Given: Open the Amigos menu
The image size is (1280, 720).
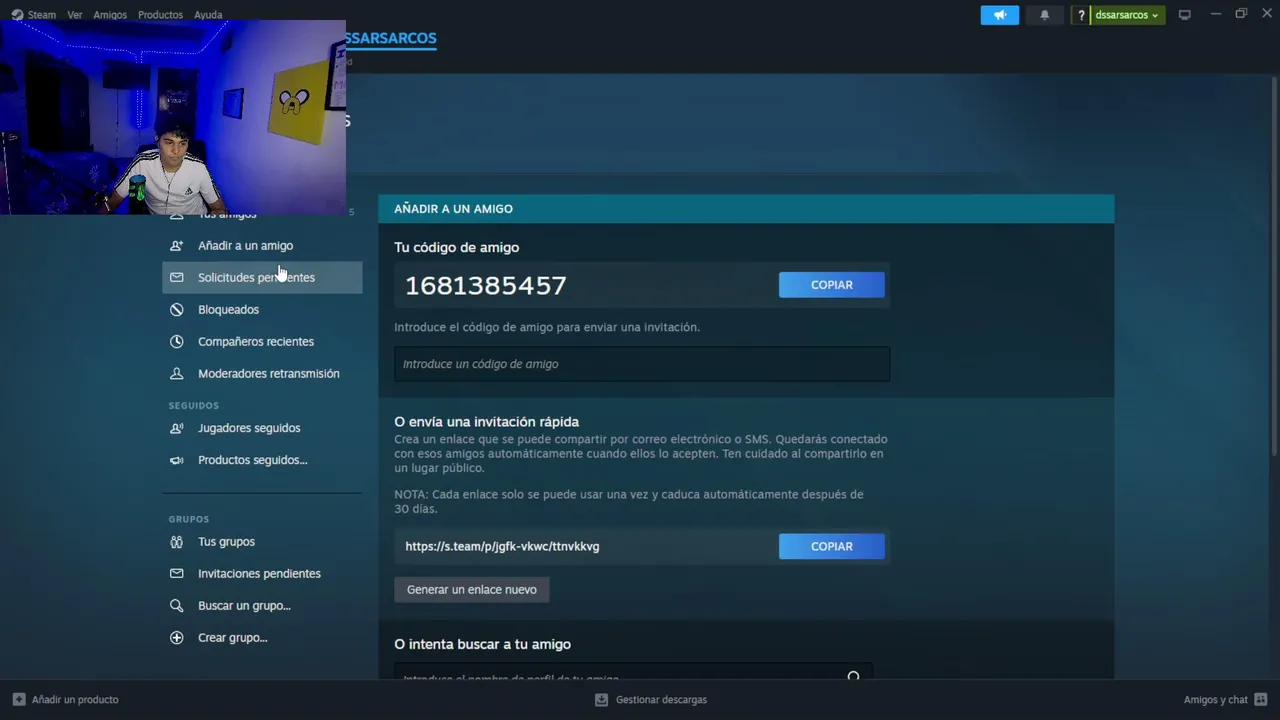Looking at the screenshot, I should click(x=110, y=15).
